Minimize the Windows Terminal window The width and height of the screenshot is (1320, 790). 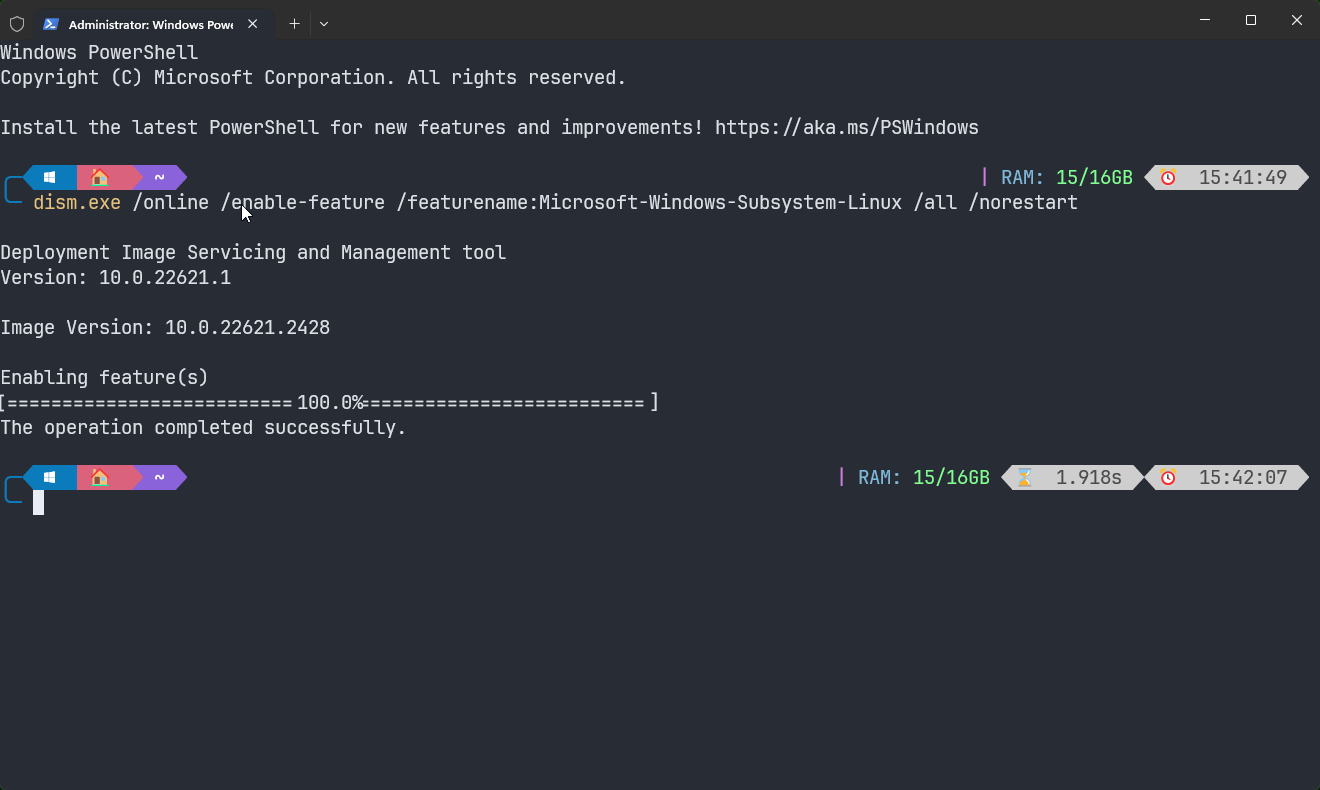click(1204, 21)
